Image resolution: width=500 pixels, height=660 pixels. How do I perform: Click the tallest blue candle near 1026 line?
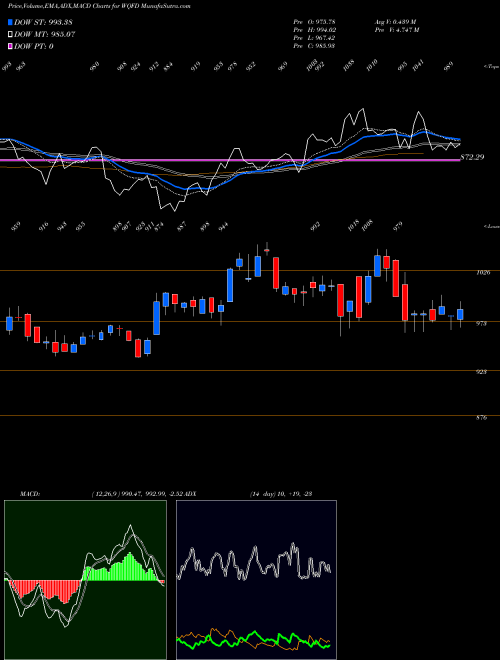(x=230, y=285)
